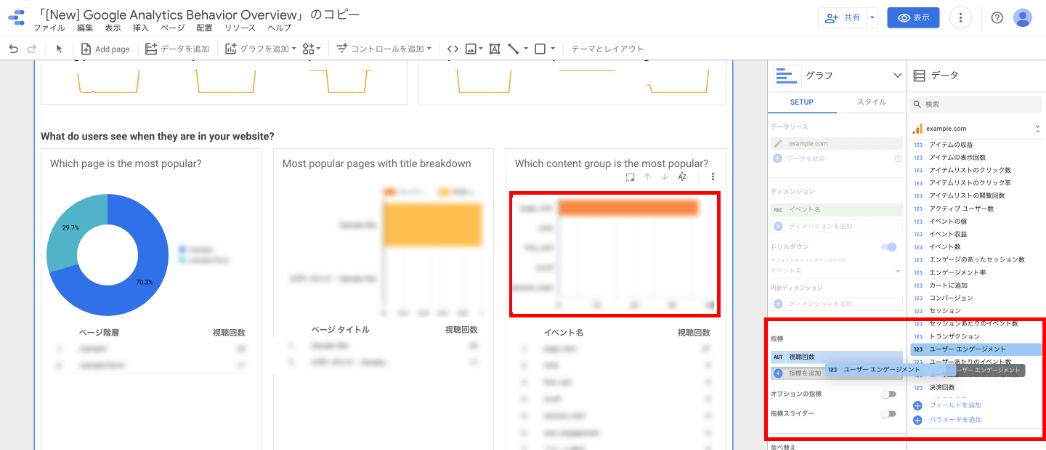Click the Looker Studio logo icon
The width and height of the screenshot is (1046, 450).
pyautogui.click(x=16, y=19)
